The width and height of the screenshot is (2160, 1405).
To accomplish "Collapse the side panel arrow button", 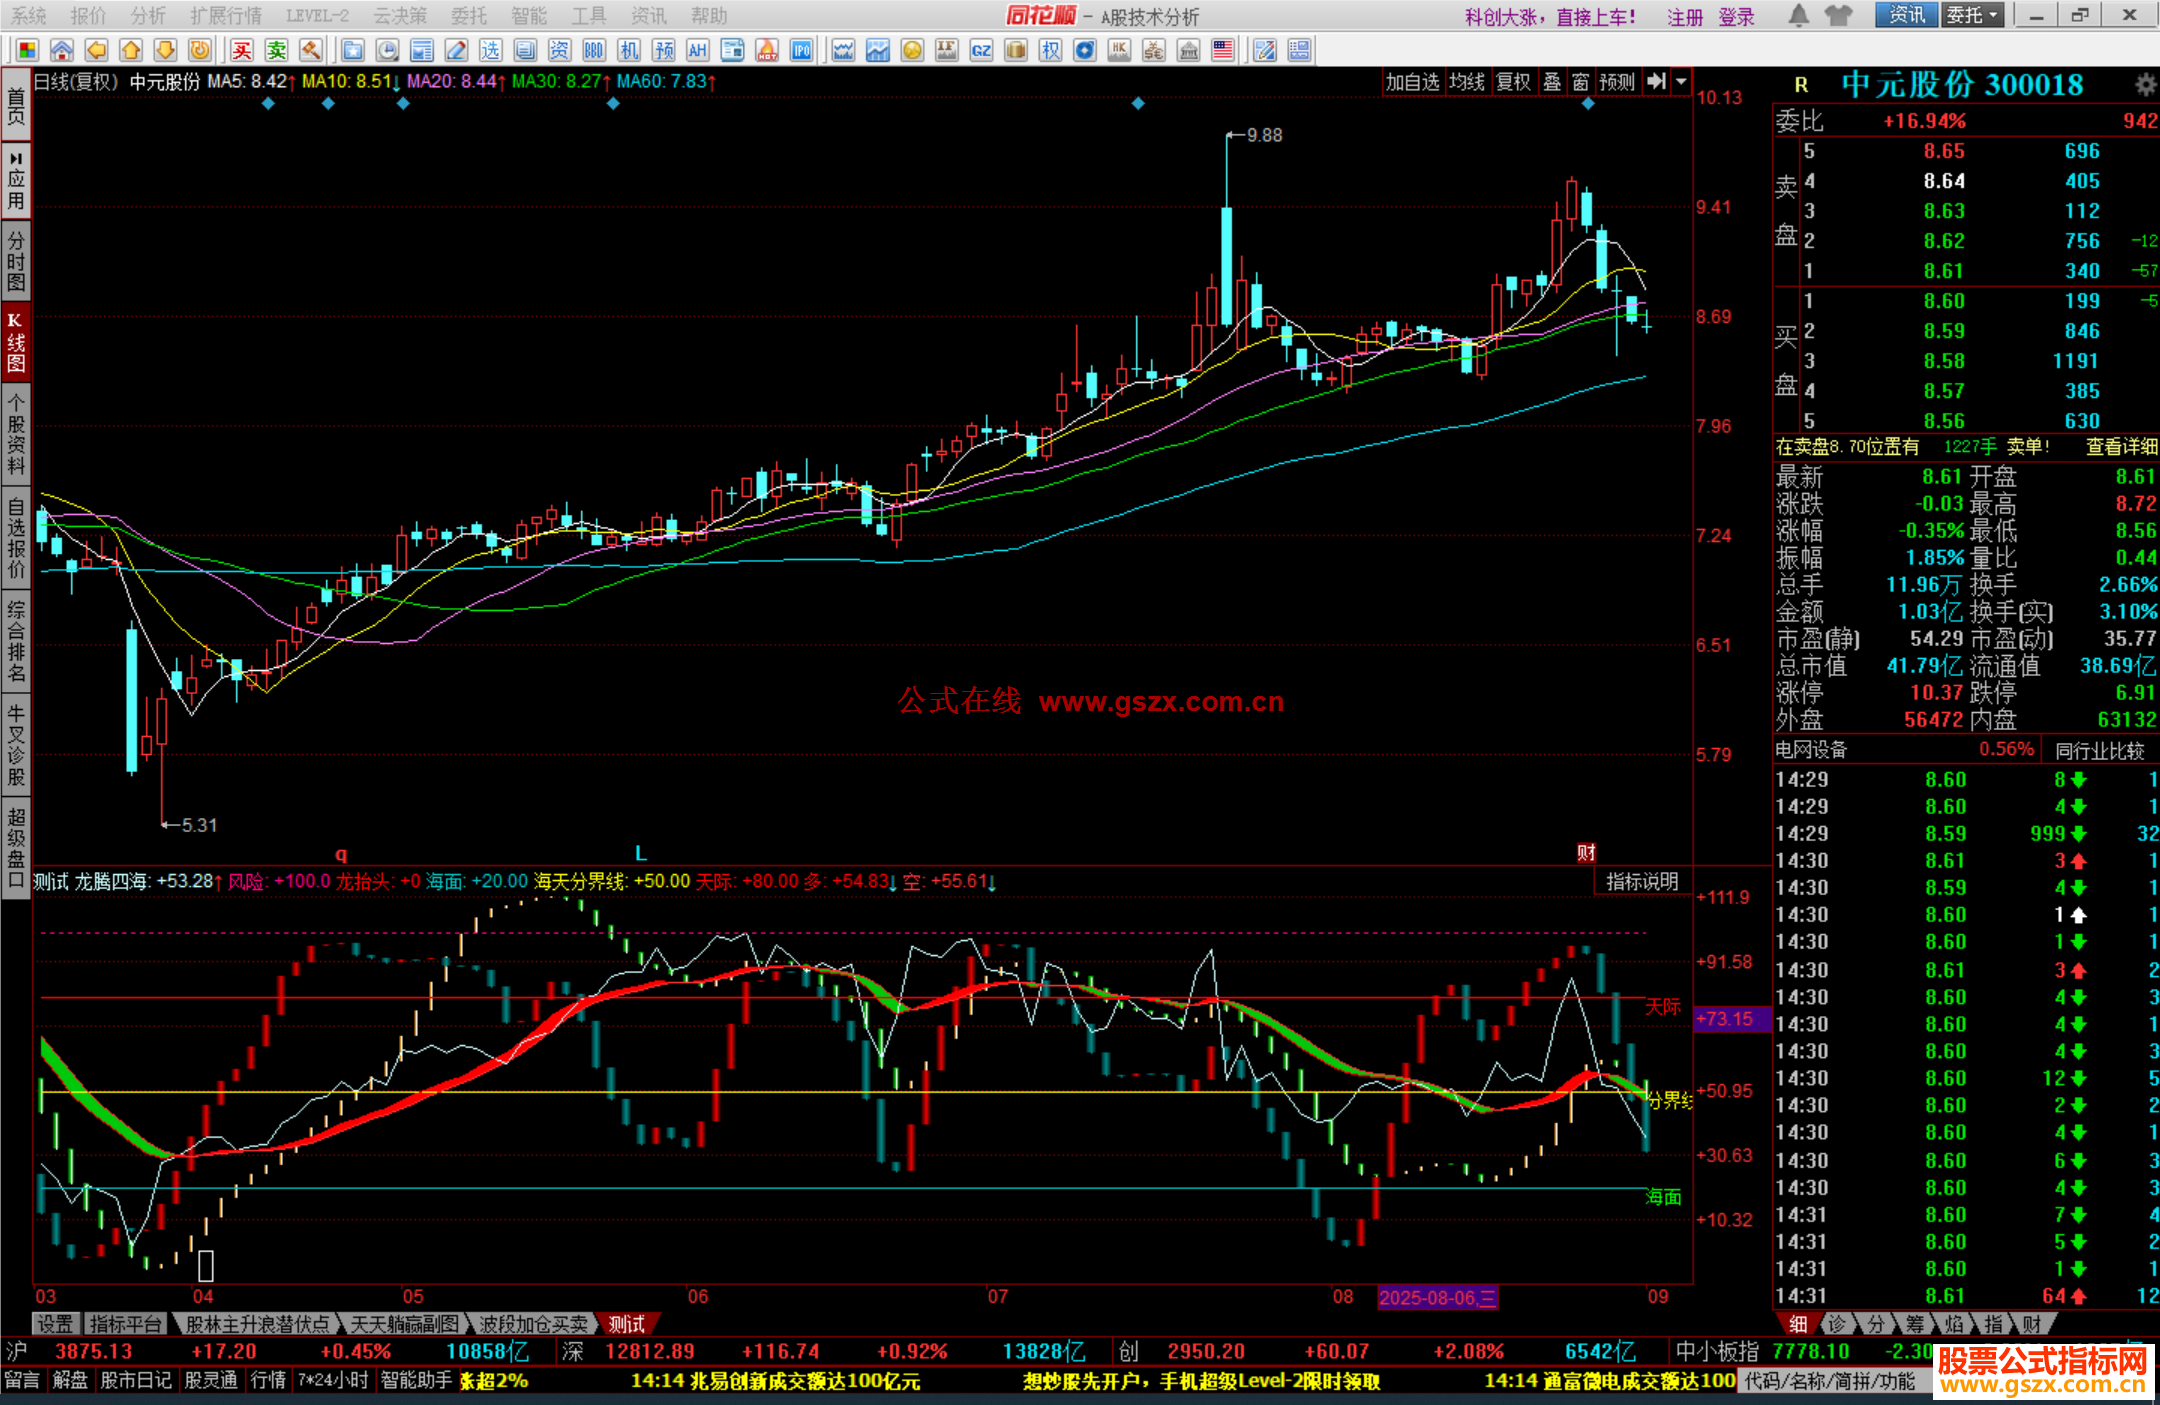I will 1657,82.
